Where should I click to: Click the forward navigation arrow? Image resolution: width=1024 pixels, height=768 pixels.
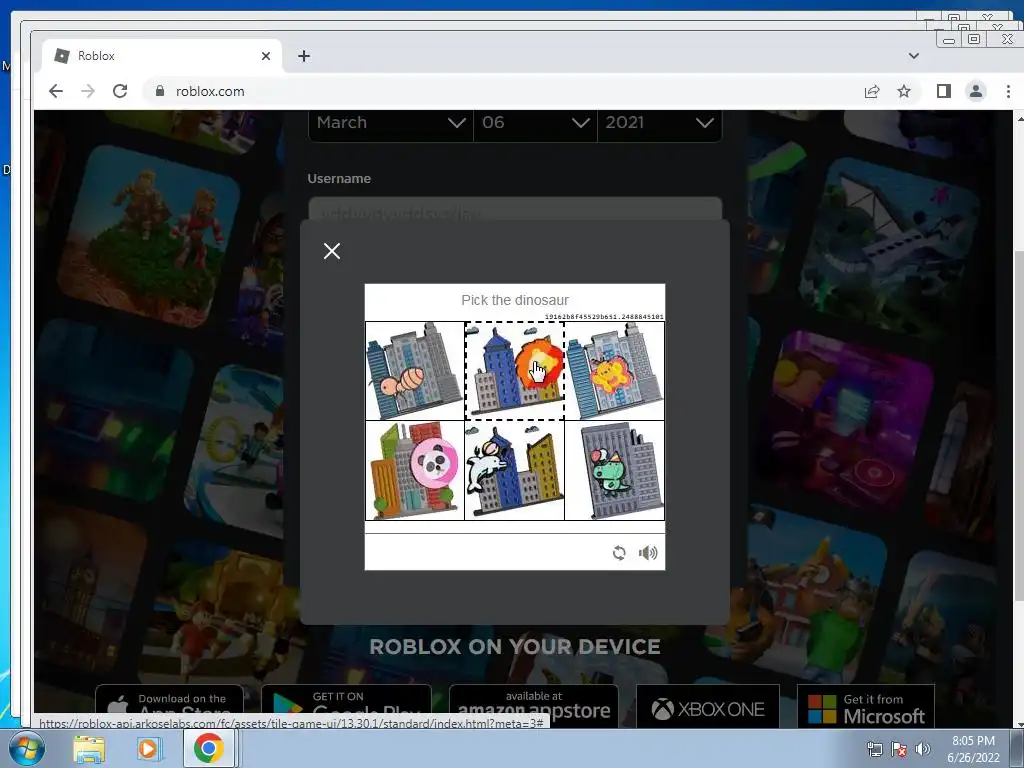tap(88, 91)
